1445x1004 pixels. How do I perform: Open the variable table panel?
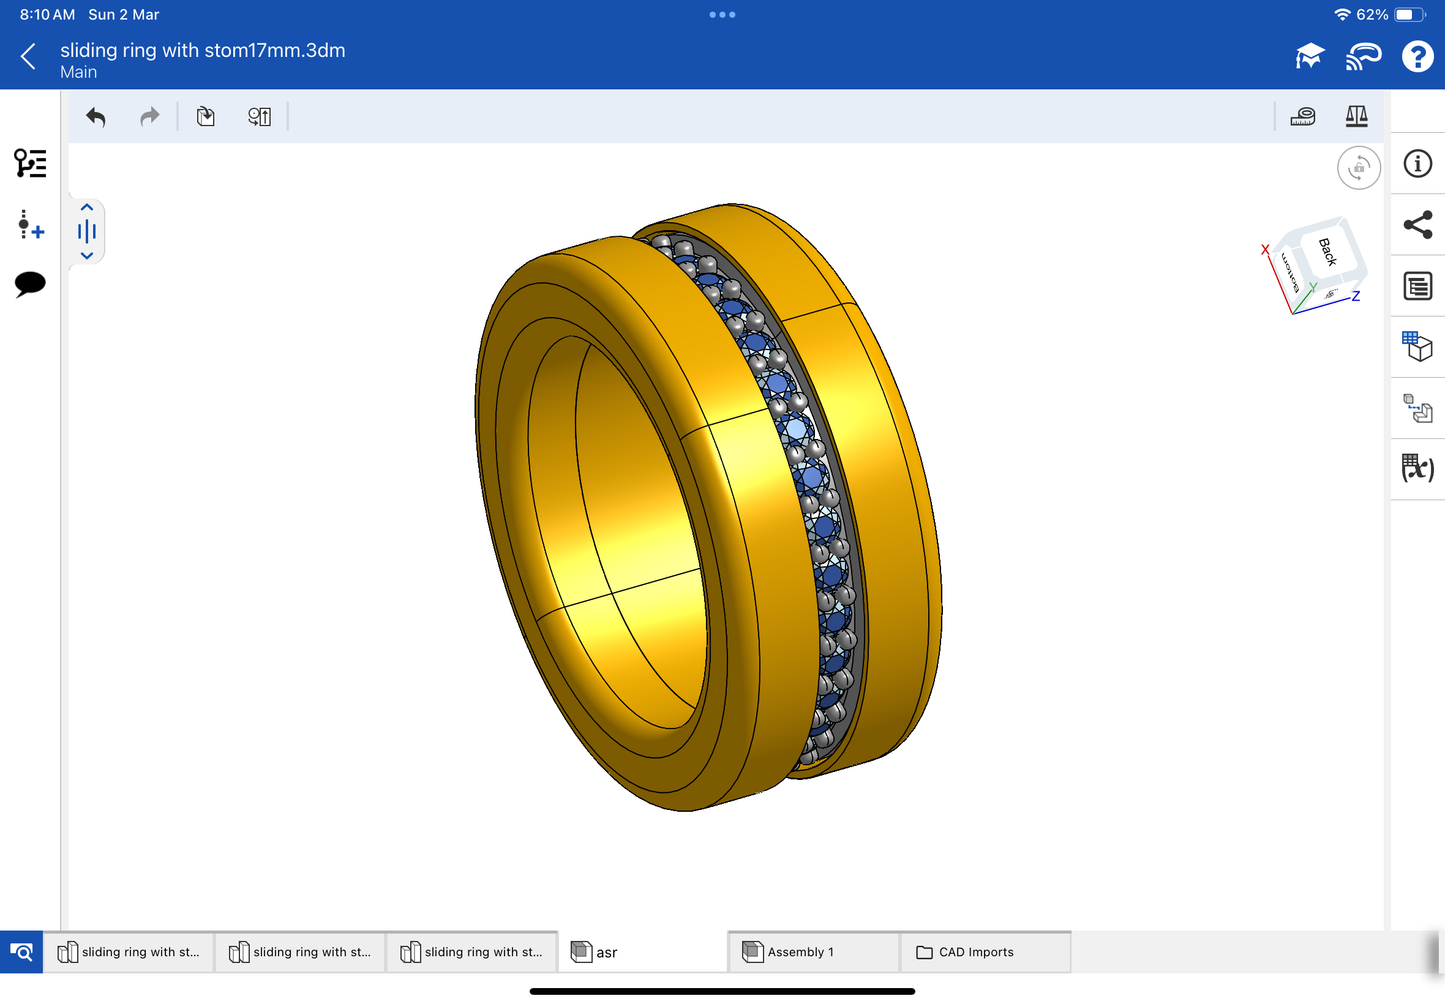click(1417, 468)
